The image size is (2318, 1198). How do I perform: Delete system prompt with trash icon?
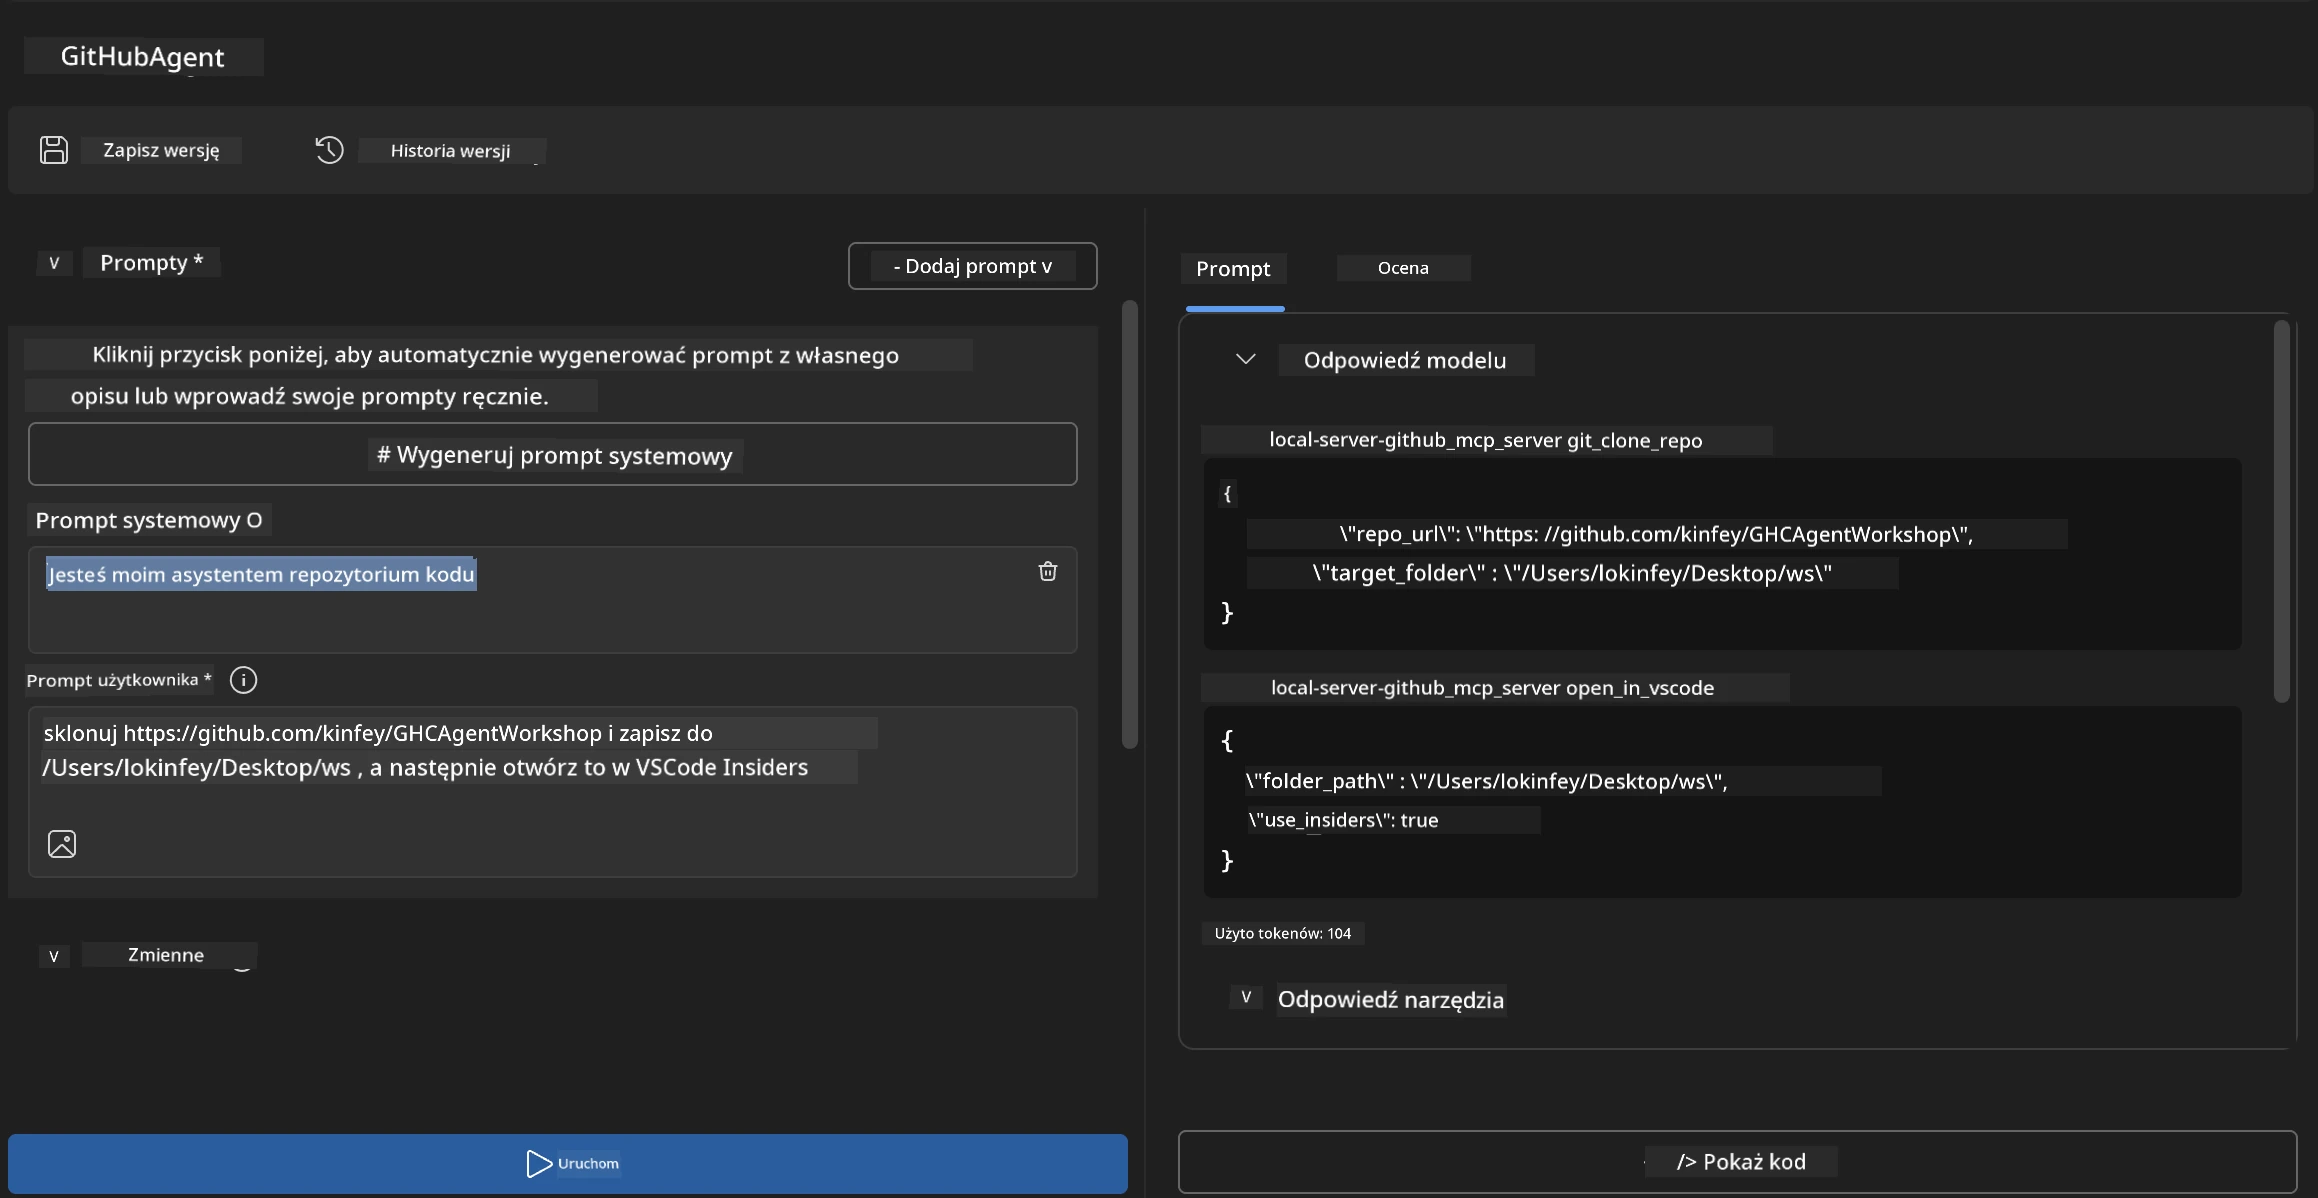coord(1047,571)
